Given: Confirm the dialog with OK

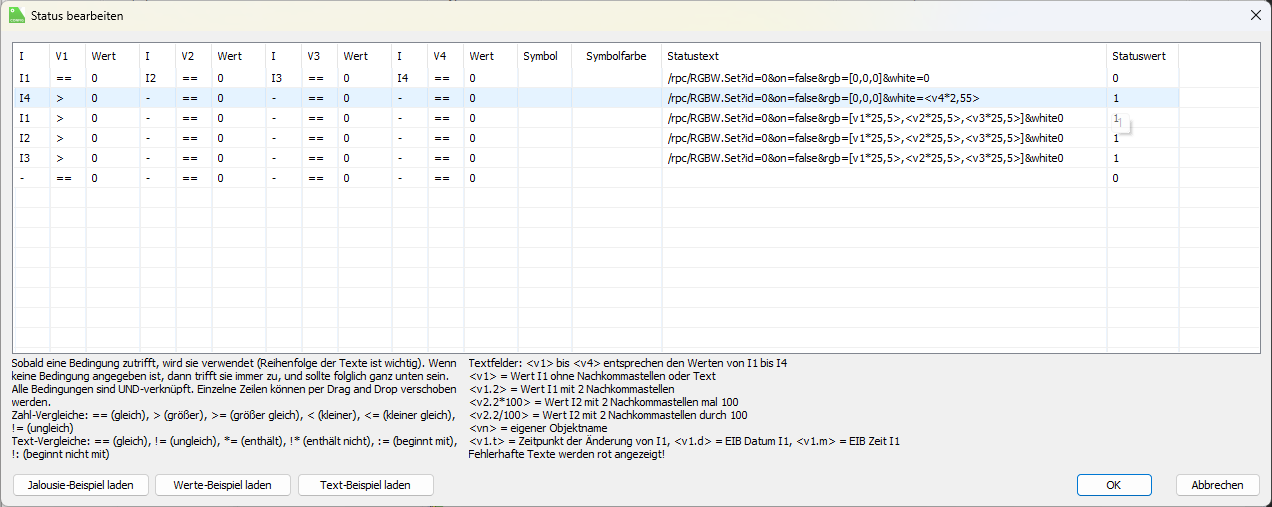Looking at the screenshot, I should 1114,485.
